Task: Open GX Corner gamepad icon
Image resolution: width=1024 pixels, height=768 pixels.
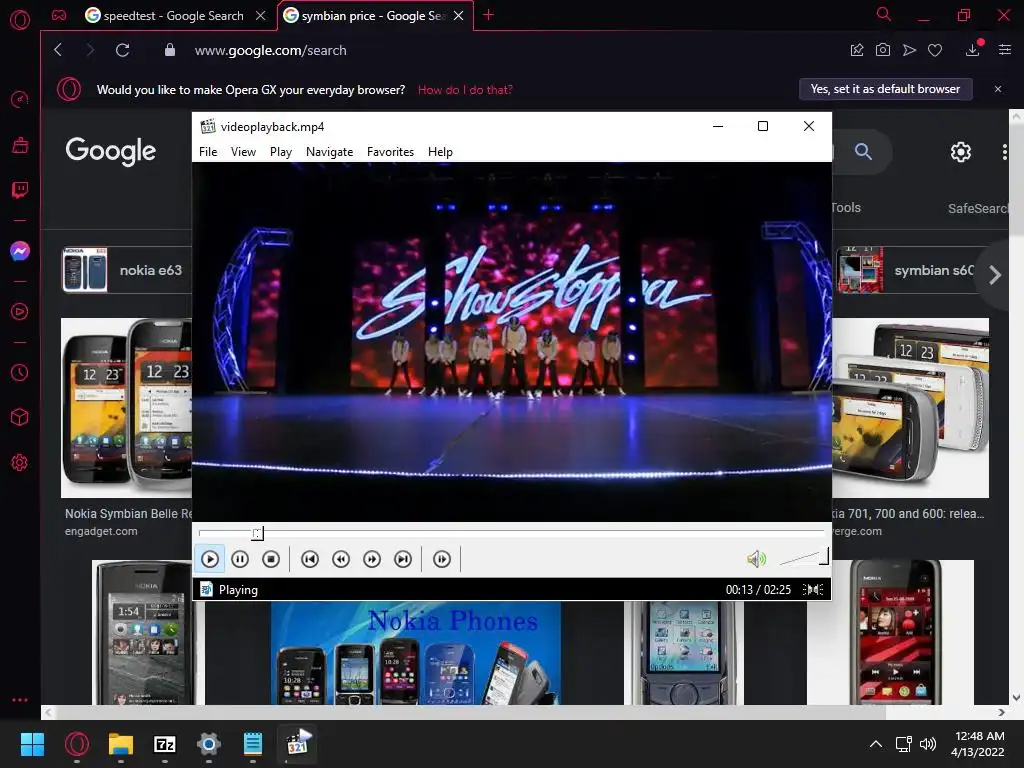Action: click(x=59, y=16)
